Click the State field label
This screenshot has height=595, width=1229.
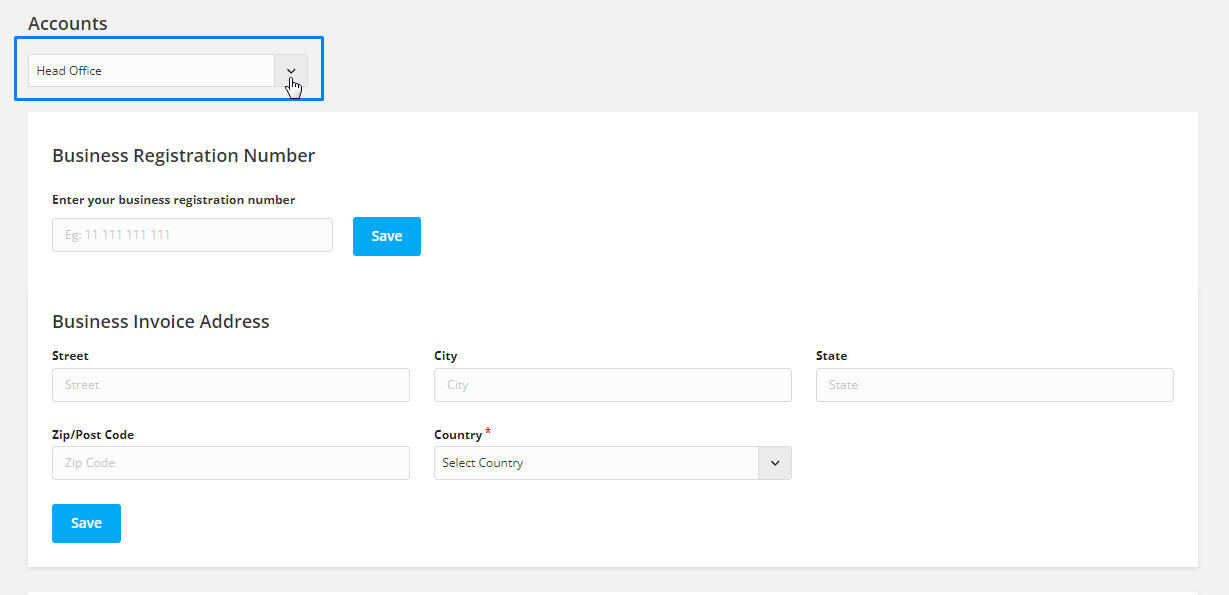click(x=831, y=356)
